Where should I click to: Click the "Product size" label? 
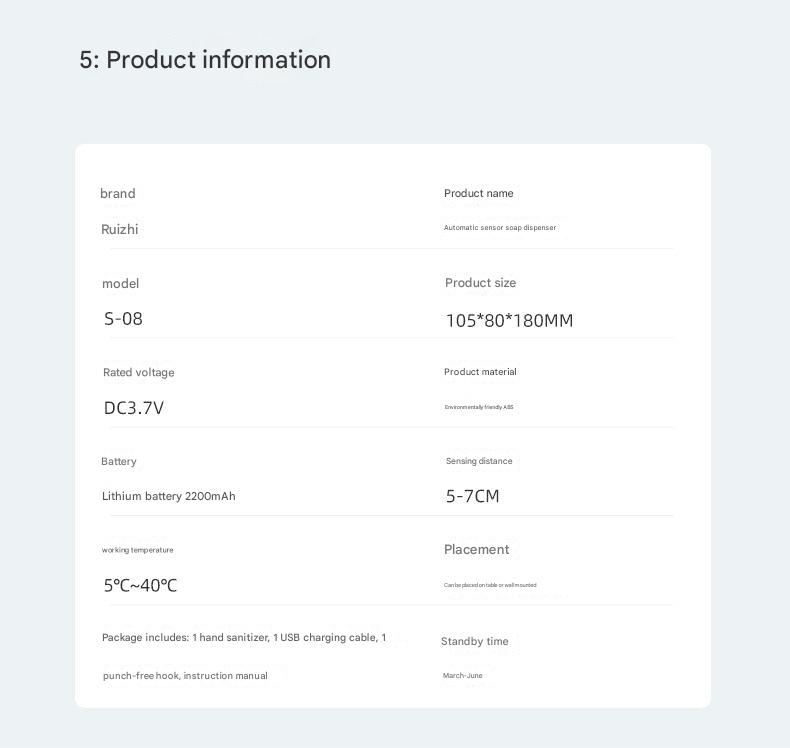[480, 283]
